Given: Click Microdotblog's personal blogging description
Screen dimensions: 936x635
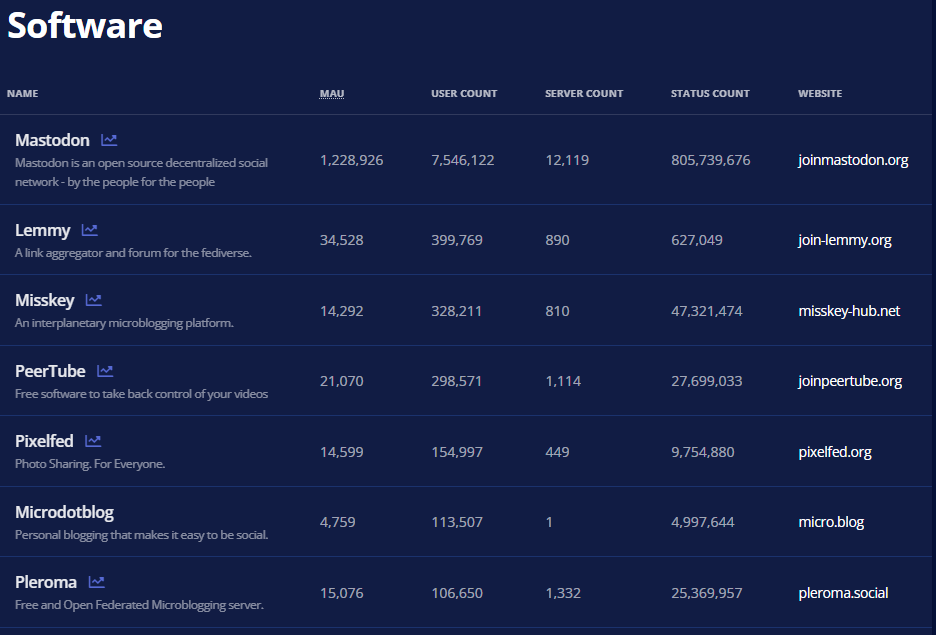Looking at the screenshot, I should 141,535.
